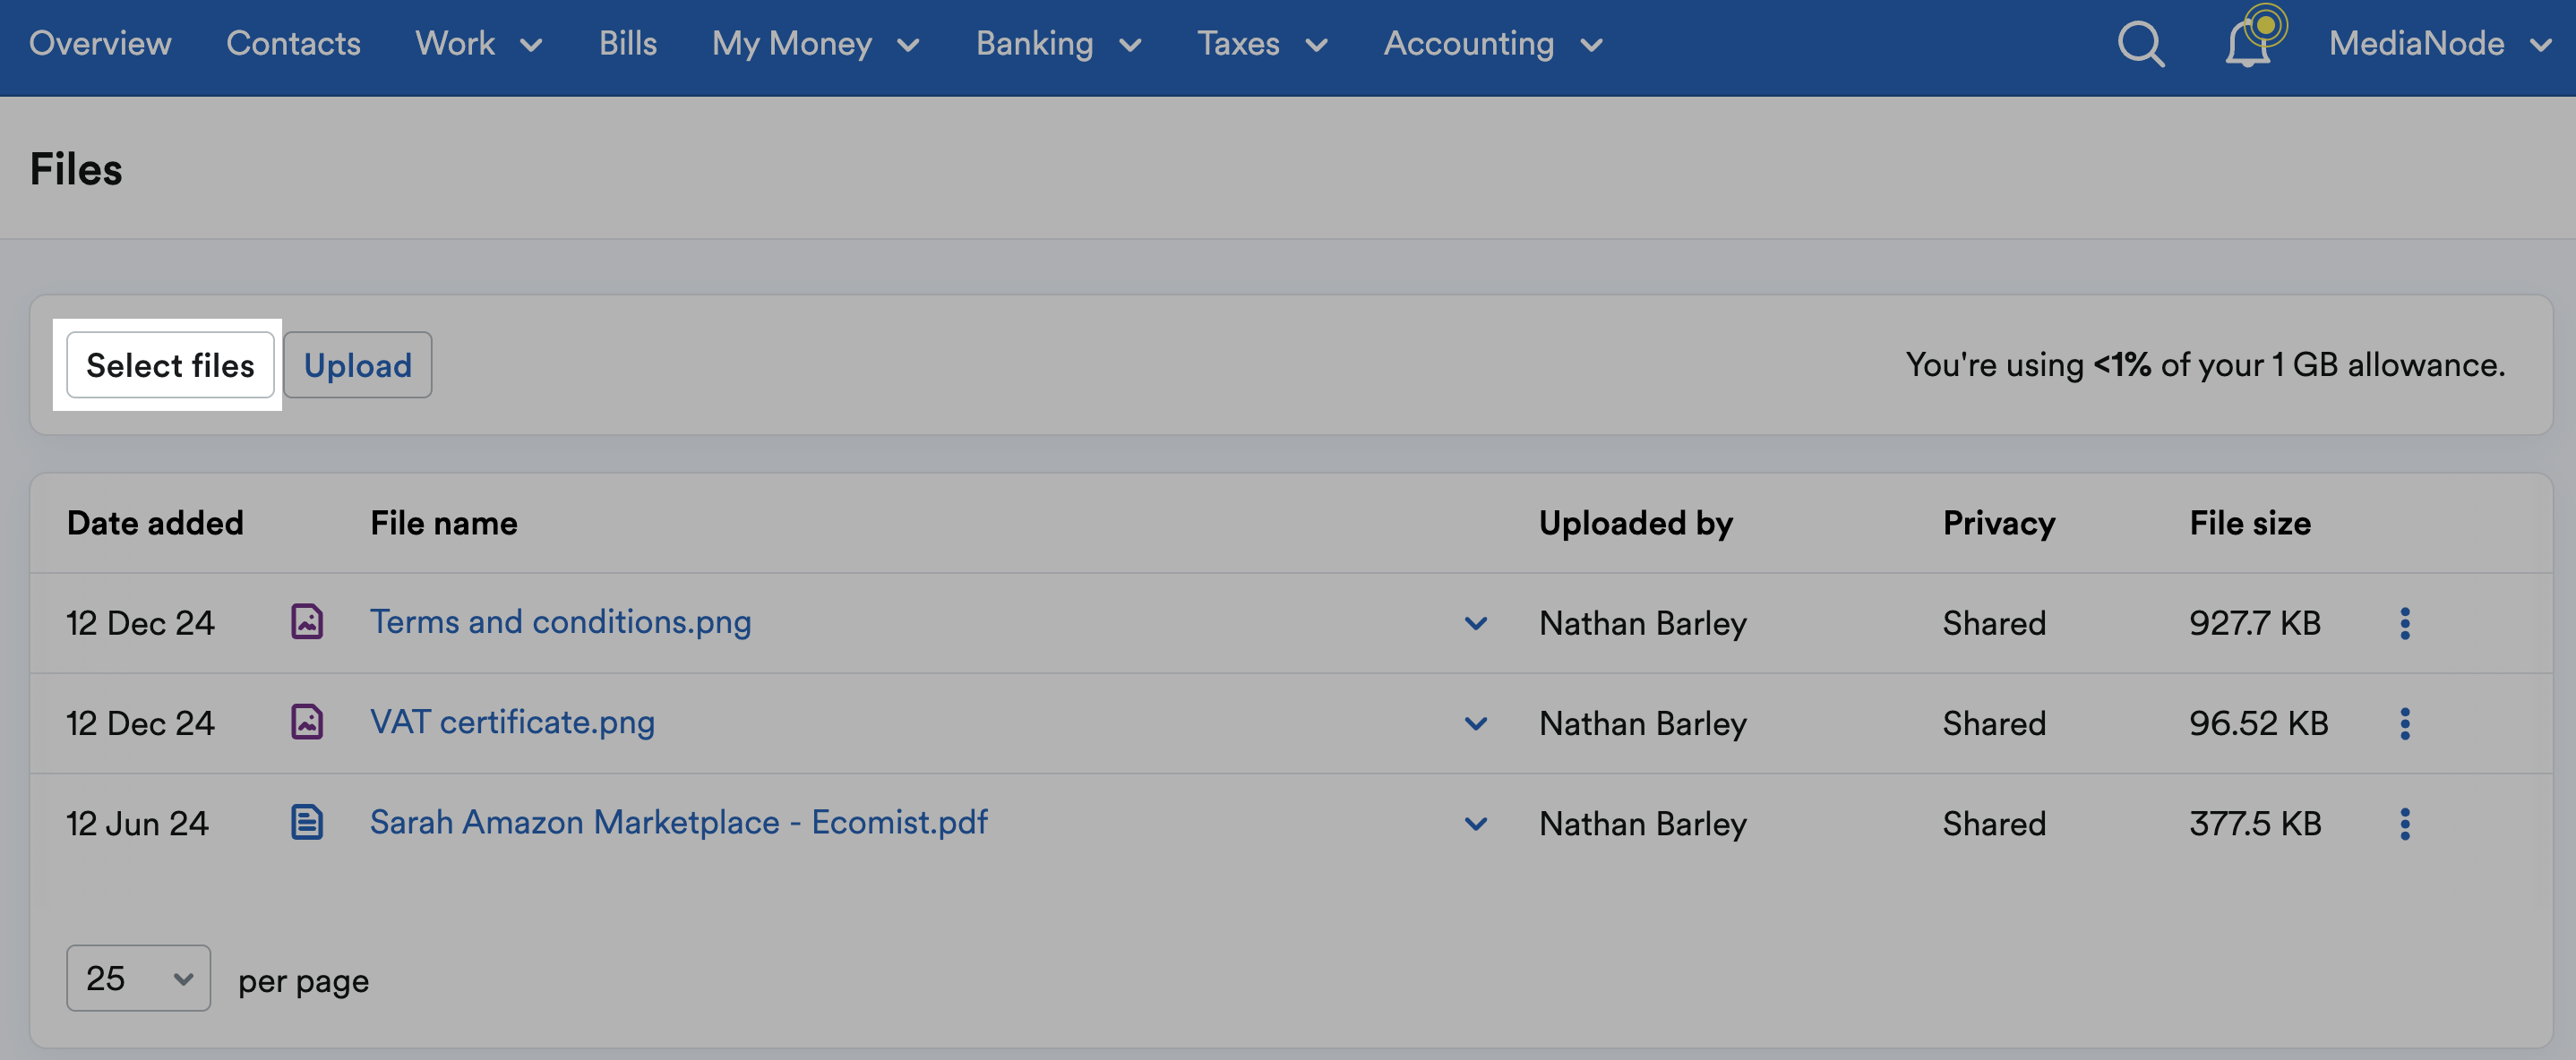
Task: Open the MediaNode account menu
Action: tap(2440, 44)
